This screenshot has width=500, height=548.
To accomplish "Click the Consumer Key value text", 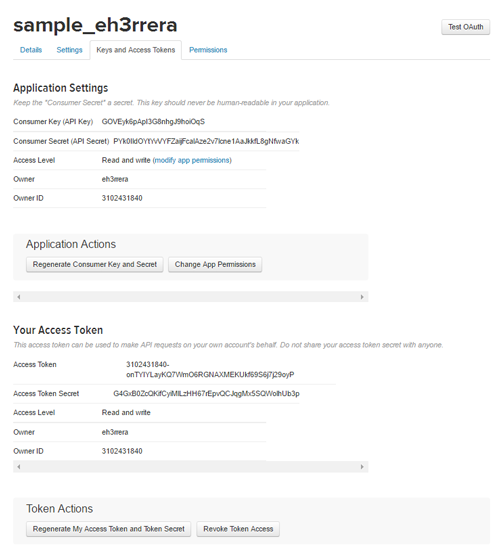I will (x=153, y=122).
